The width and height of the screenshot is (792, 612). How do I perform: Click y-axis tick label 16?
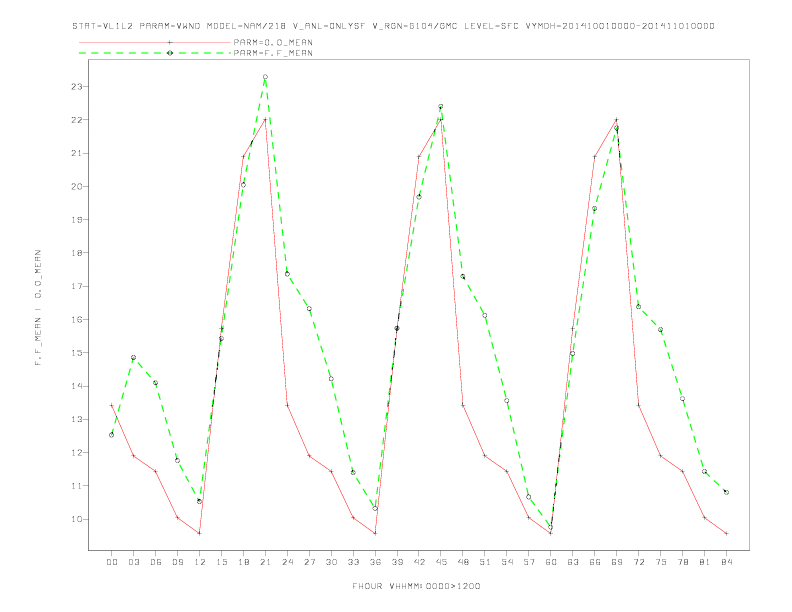[x=77, y=320]
